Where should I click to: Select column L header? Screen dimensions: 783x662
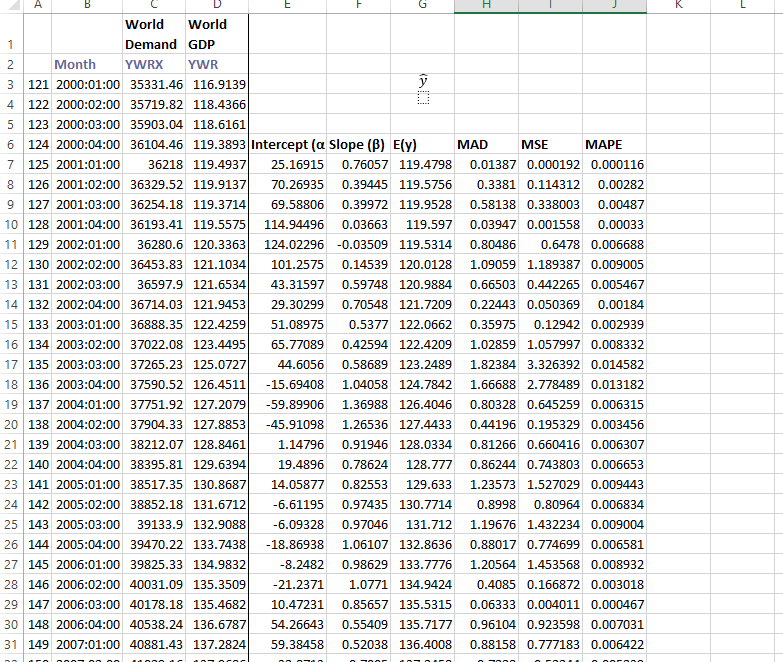click(x=742, y=5)
